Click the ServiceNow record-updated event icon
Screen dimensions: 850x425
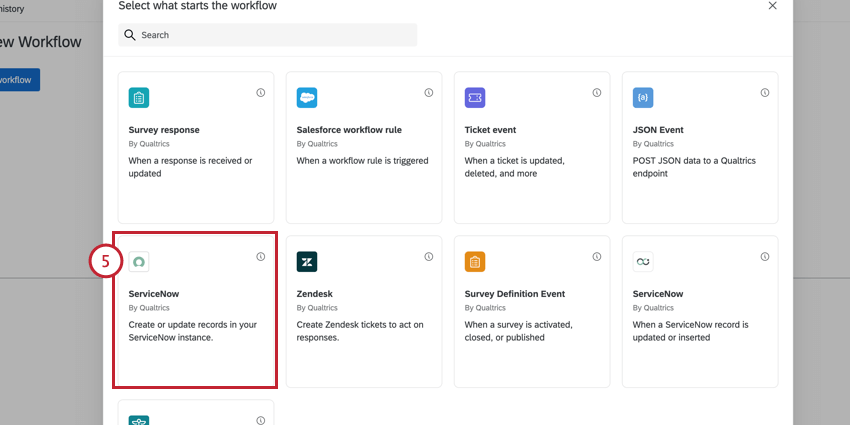pyautogui.click(x=643, y=262)
